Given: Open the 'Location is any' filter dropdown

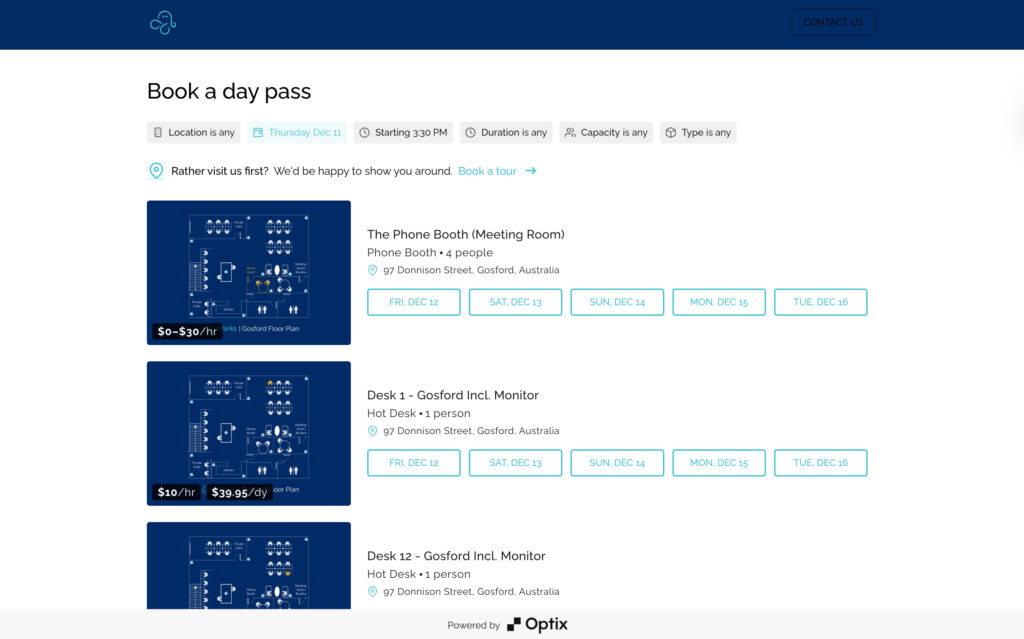Looking at the screenshot, I should coord(193,132).
